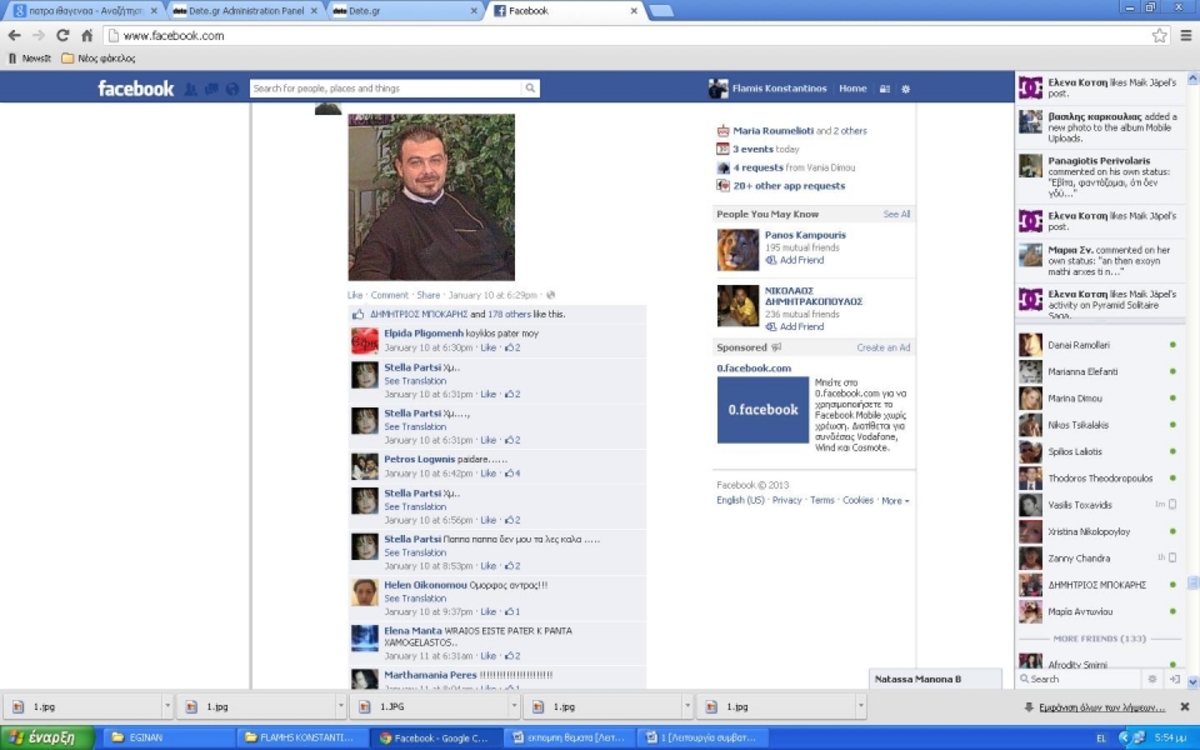Go back using Chrome's back arrow
Image resolution: width=1200 pixels, height=750 pixels.
click(14, 36)
